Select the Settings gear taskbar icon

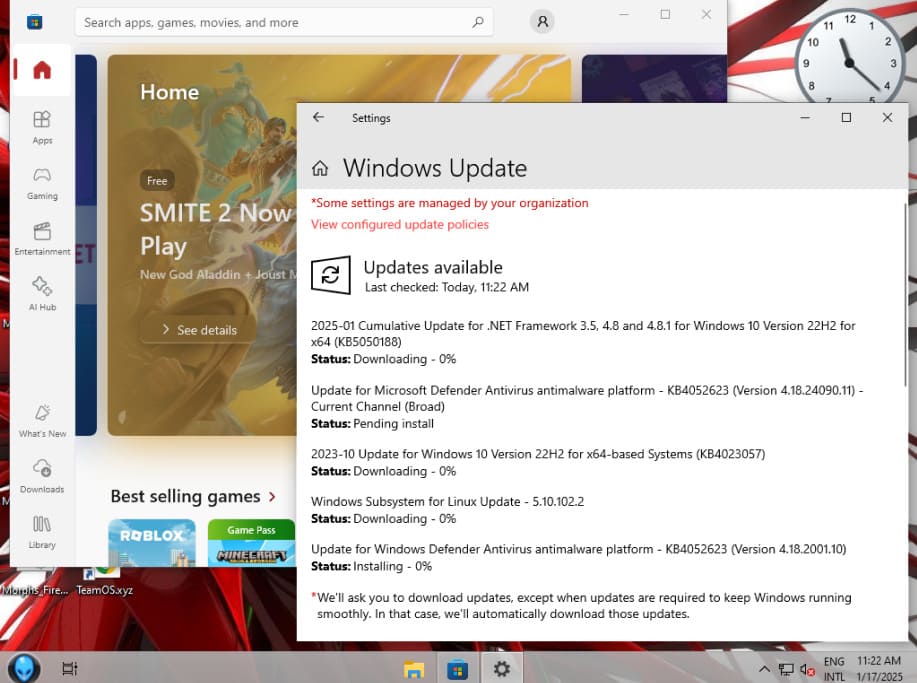[x=501, y=668]
